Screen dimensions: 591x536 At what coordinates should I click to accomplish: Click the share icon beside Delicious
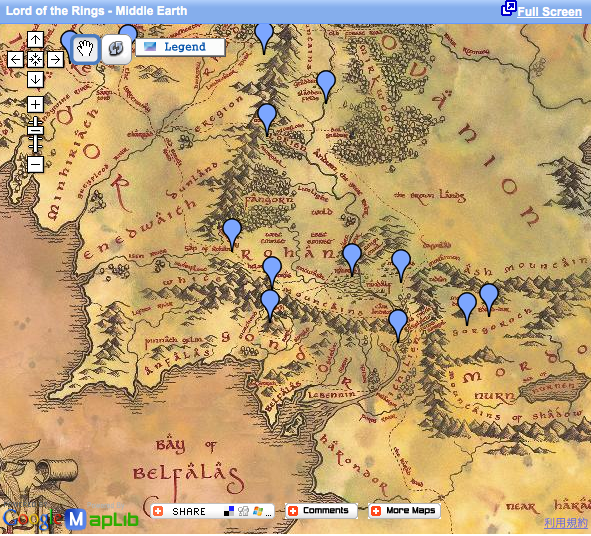pos(243,511)
